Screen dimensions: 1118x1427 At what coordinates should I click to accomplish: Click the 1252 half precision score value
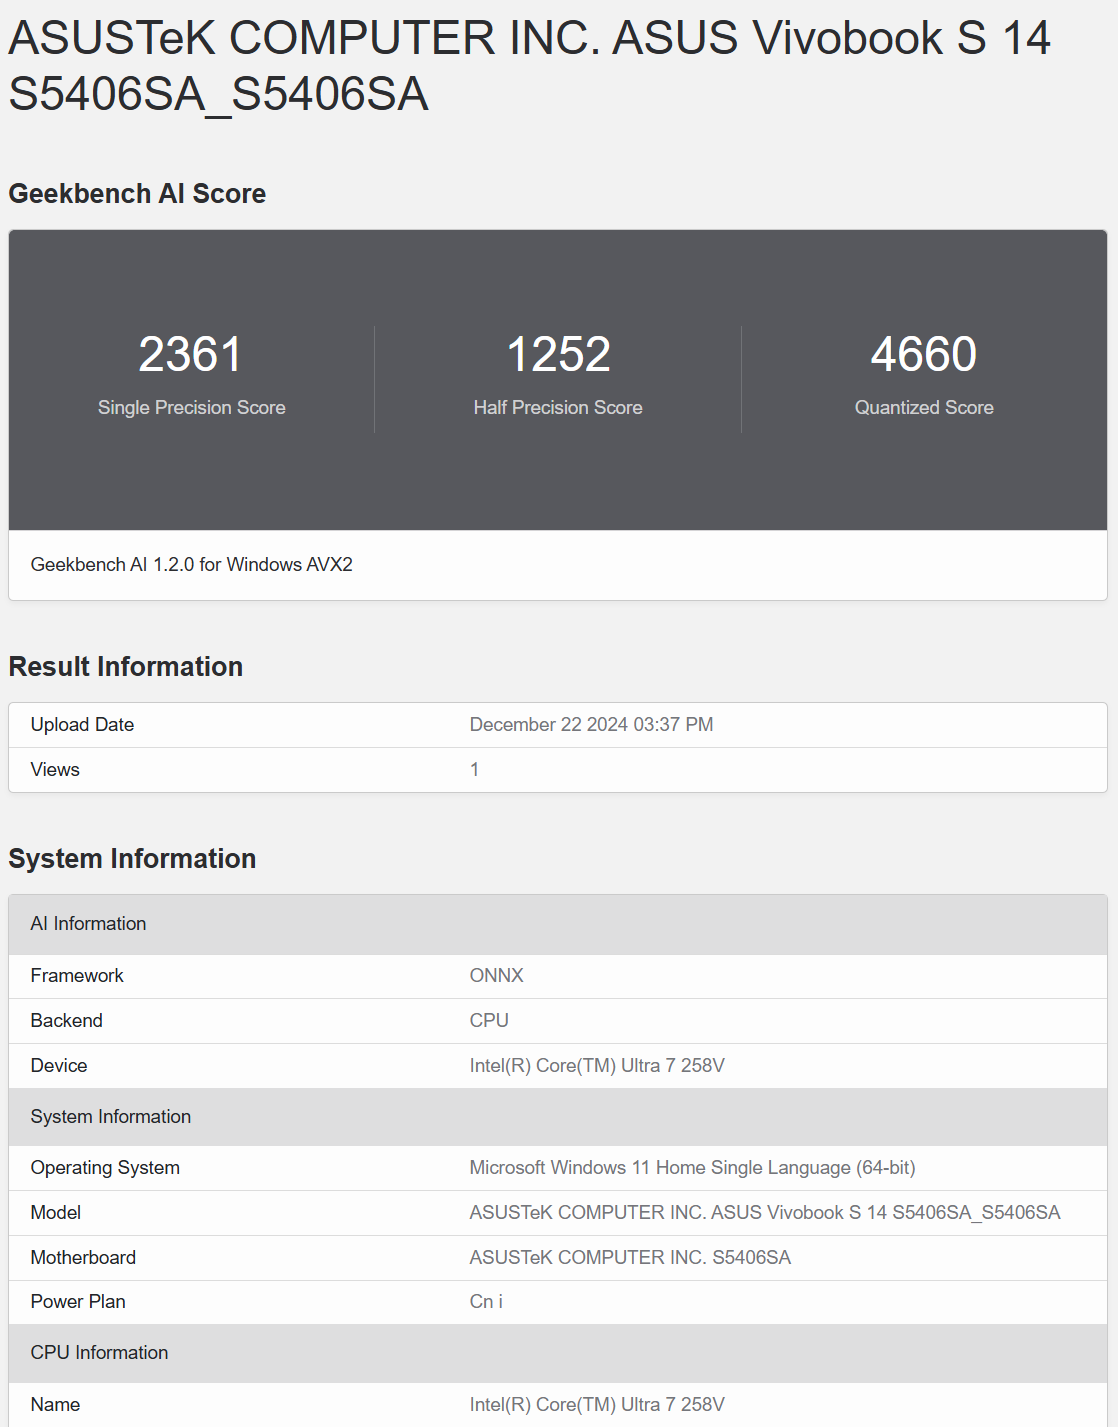click(x=558, y=354)
